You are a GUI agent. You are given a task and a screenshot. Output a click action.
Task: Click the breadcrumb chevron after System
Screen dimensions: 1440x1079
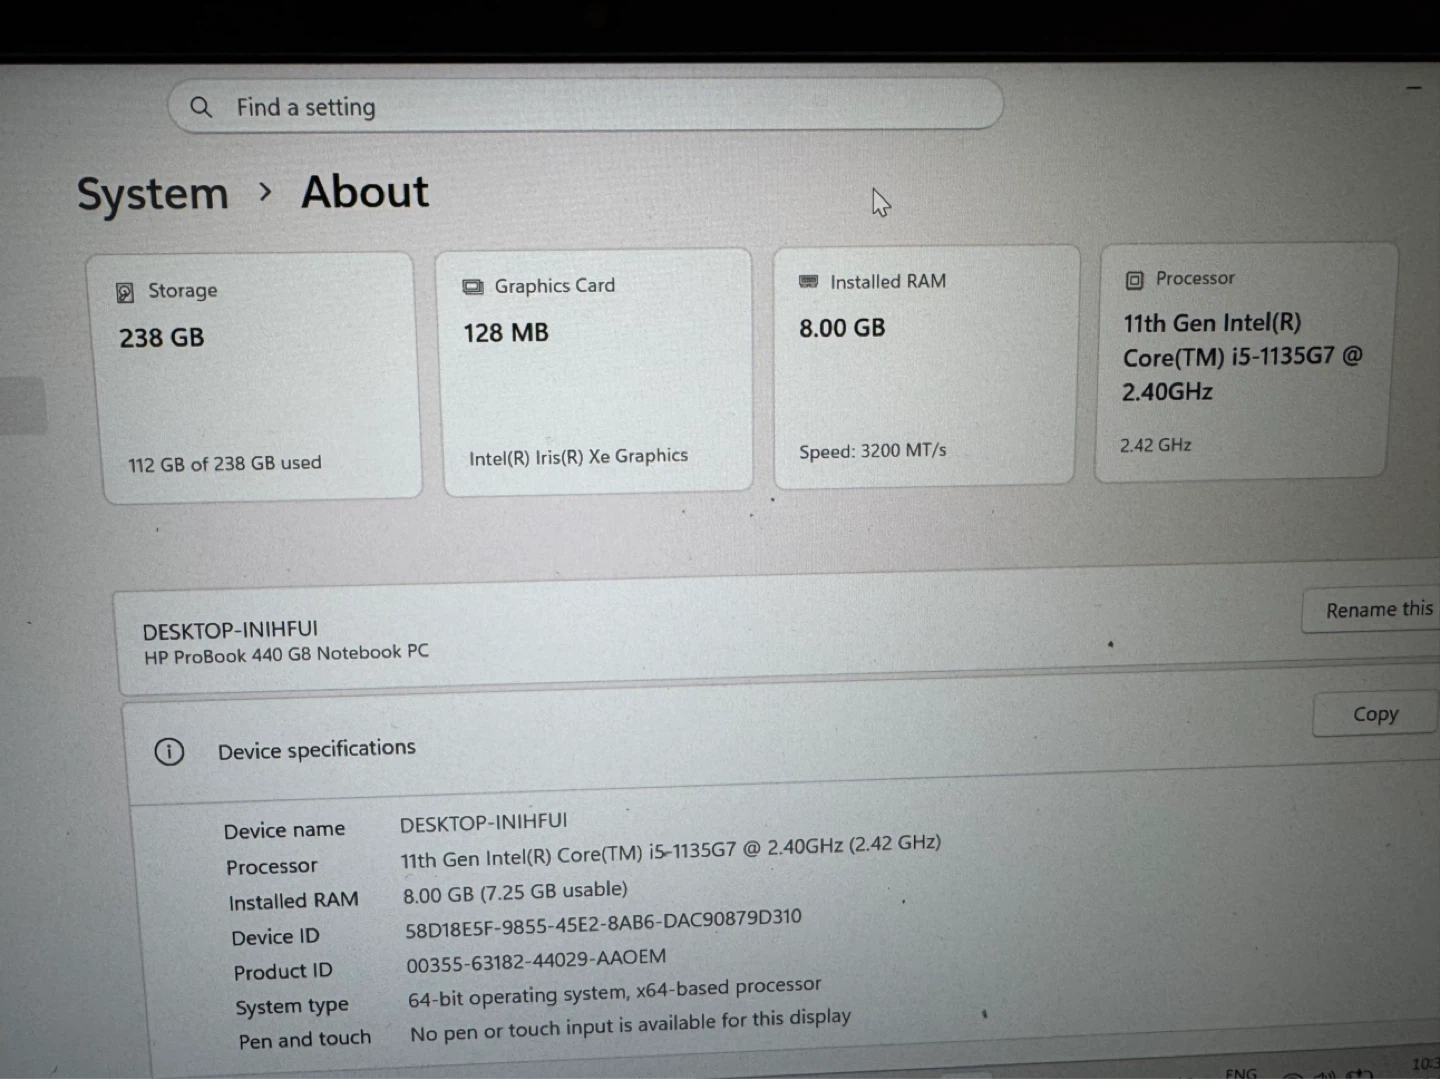point(265,191)
